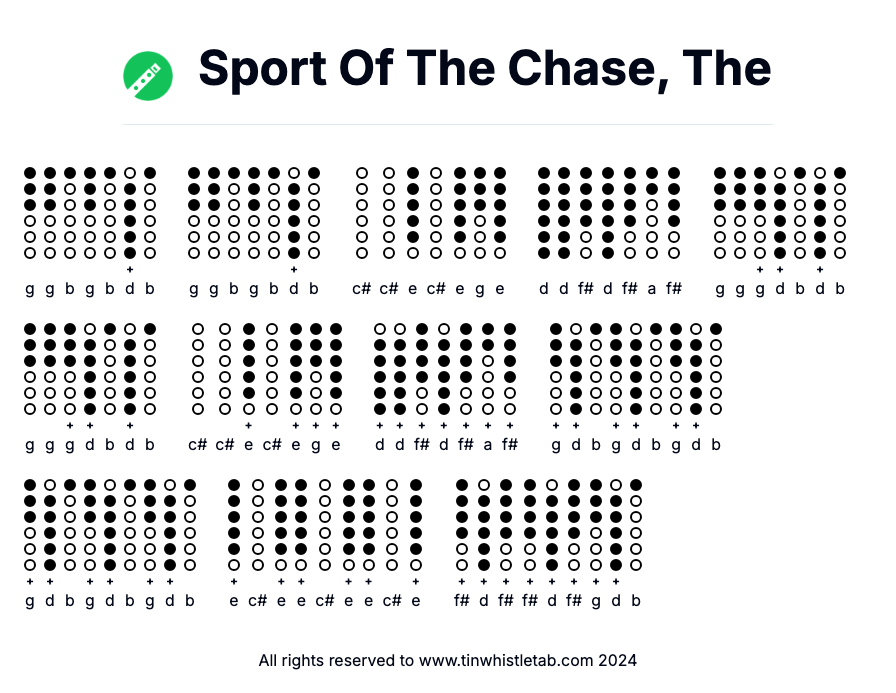This screenshot has width=896, height=693.
Task: Click the first fingering diagram in the second row
Action: (30, 369)
